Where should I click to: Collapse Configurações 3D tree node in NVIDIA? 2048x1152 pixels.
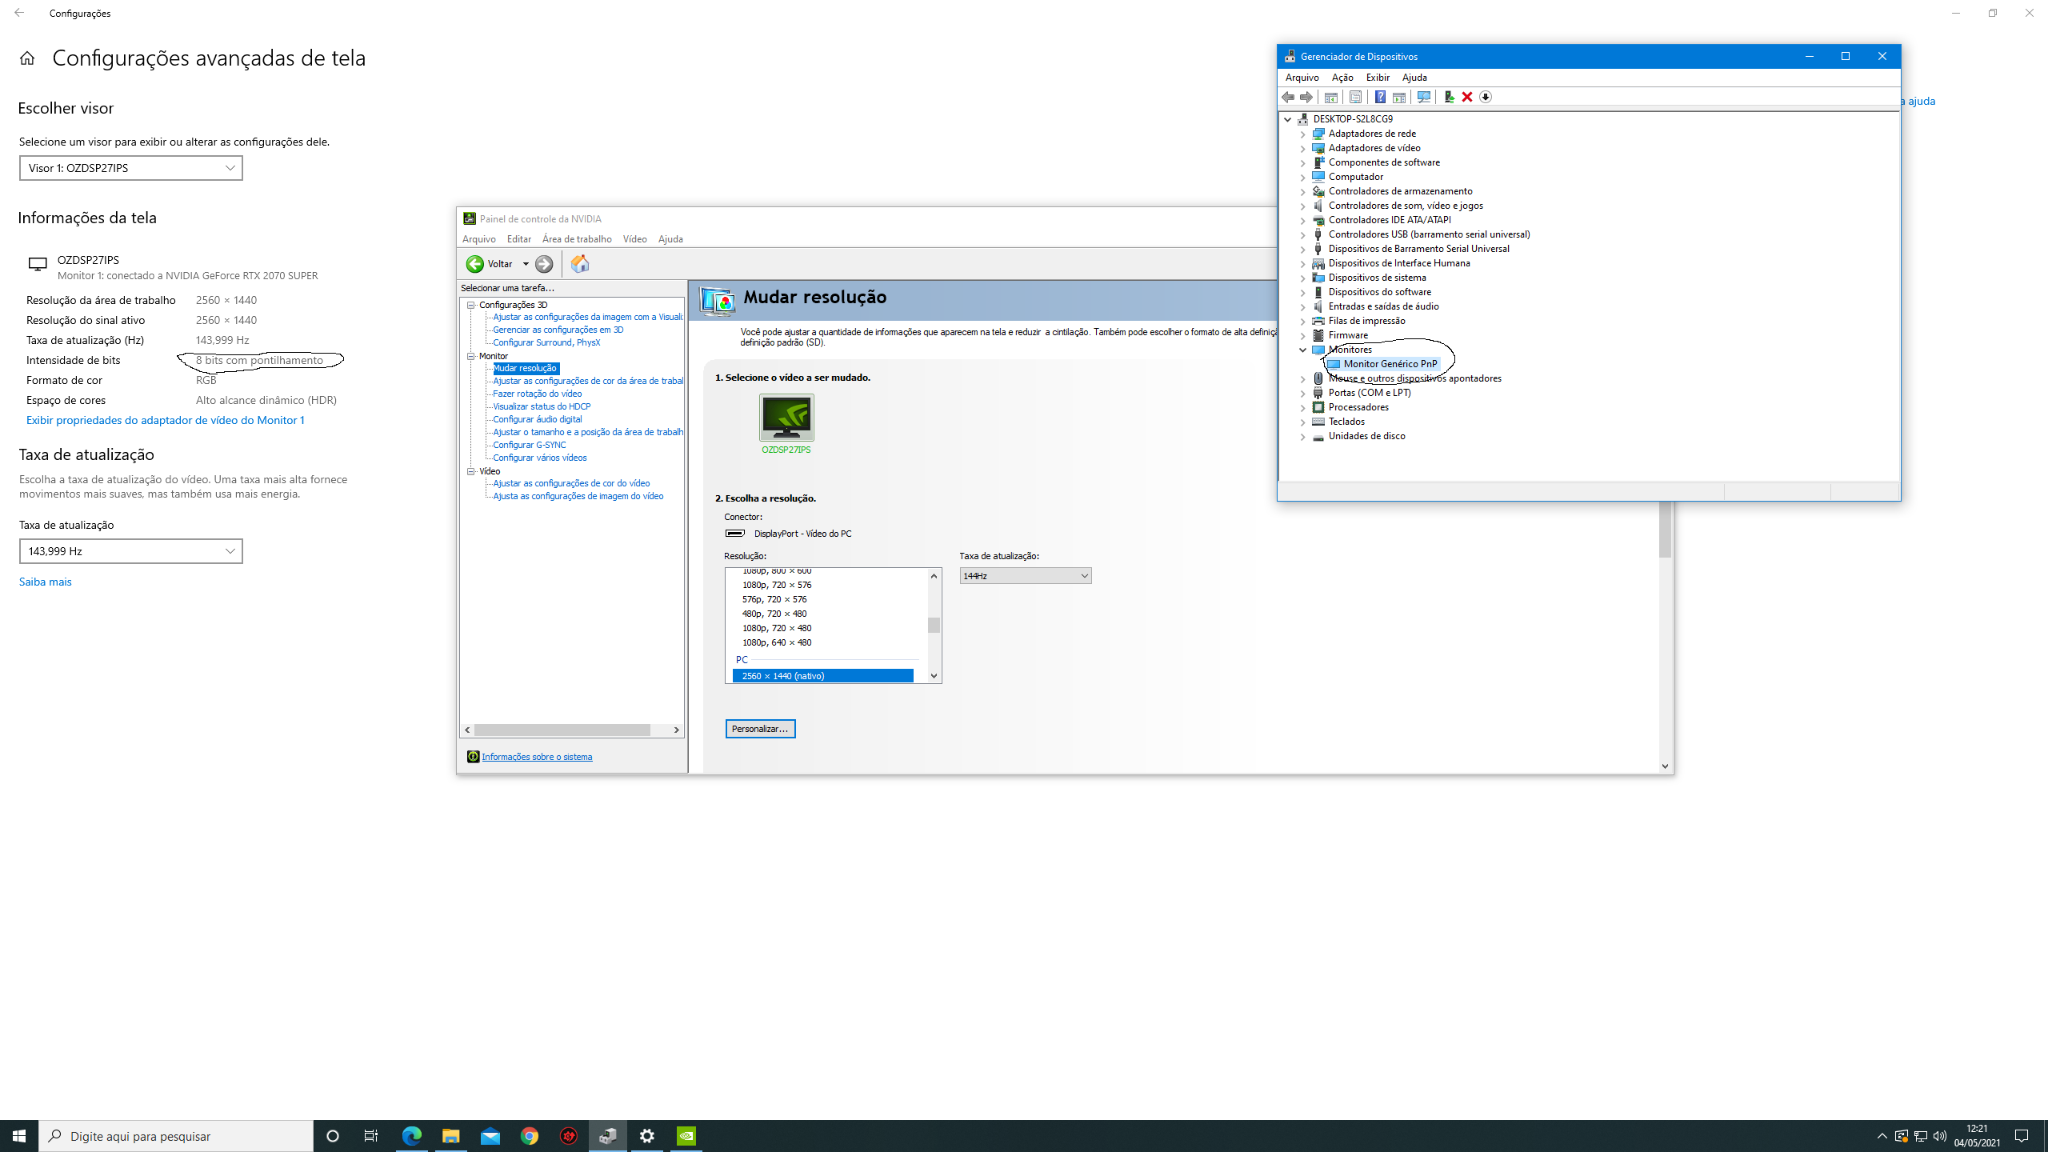[x=471, y=305]
